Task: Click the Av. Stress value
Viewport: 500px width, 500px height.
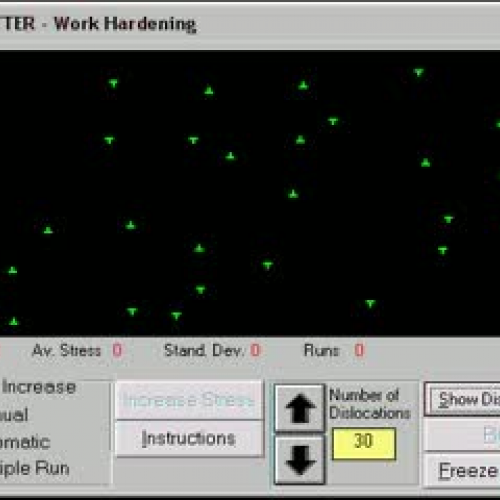Action: click(x=117, y=350)
